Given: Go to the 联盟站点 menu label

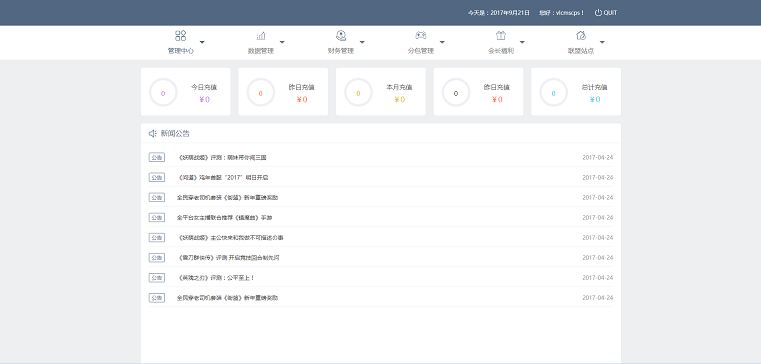Looking at the screenshot, I should point(580,51).
